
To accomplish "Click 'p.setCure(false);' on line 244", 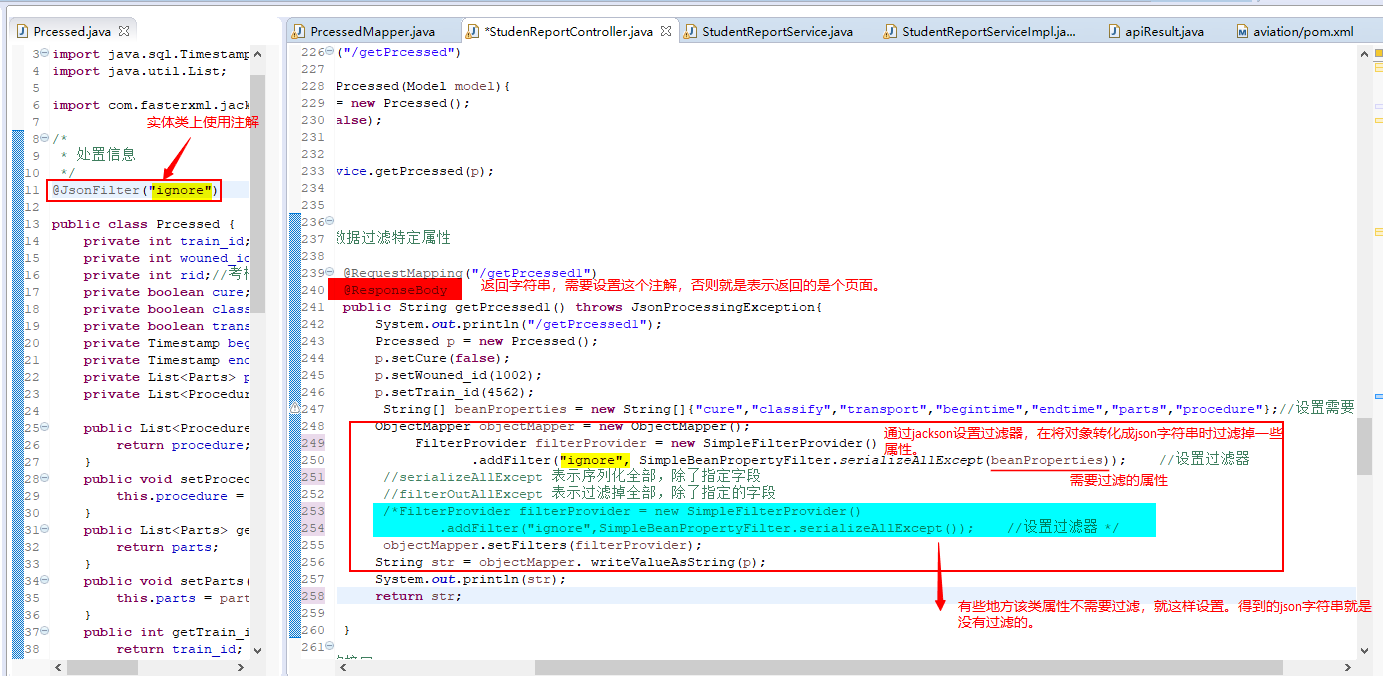I will tap(442, 358).
